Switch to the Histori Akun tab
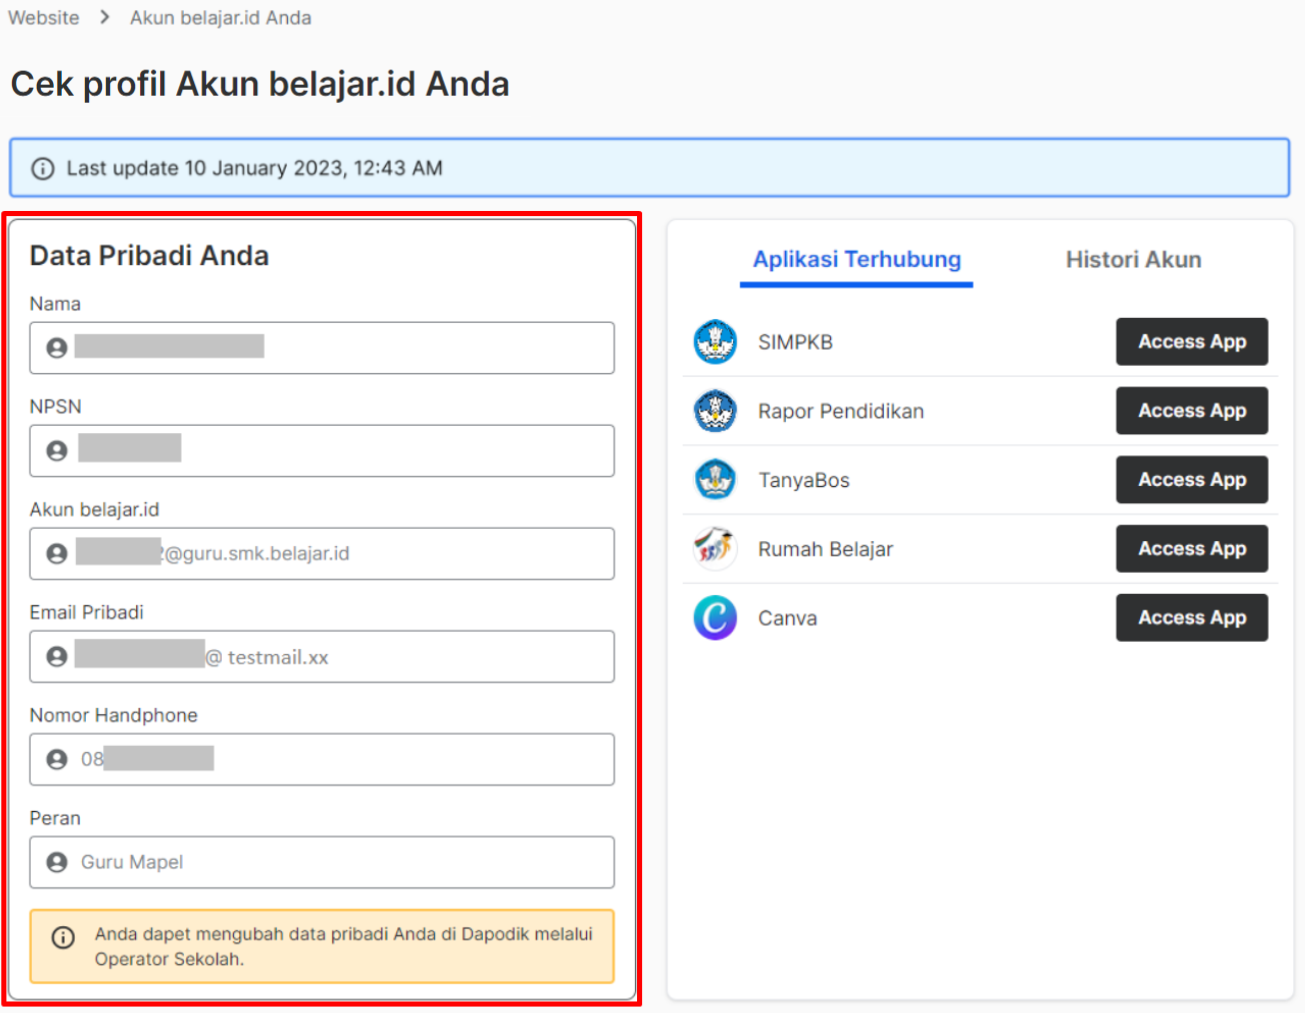The height and width of the screenshot is (1013, 1305). [x=1133, y=260]
